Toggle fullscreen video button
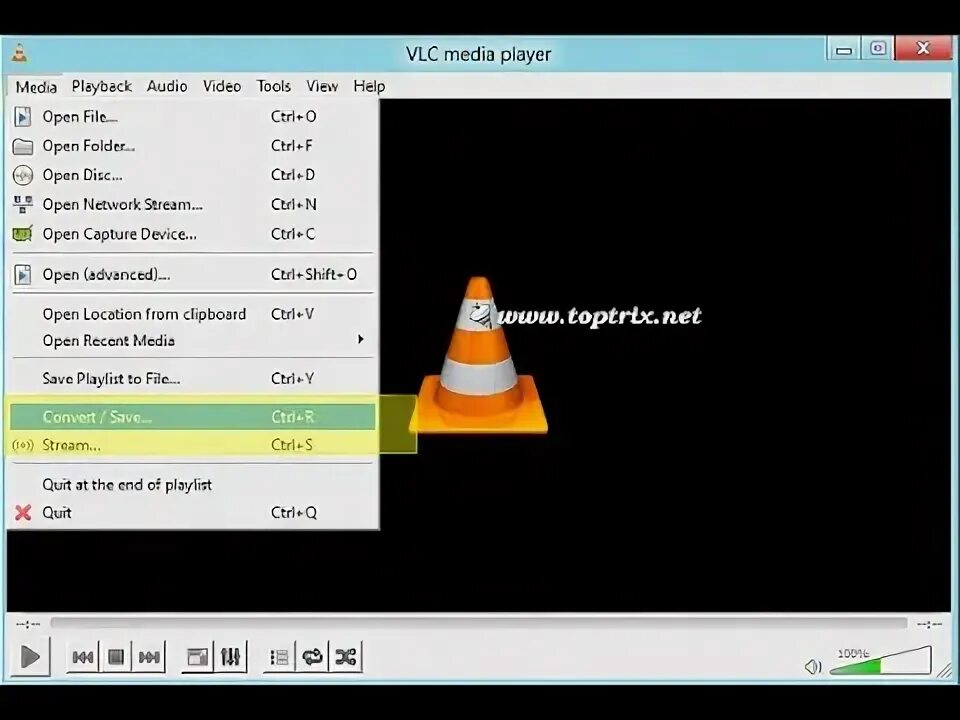The width and height of the screenshot is (960, 720). (x=197, y=657)
